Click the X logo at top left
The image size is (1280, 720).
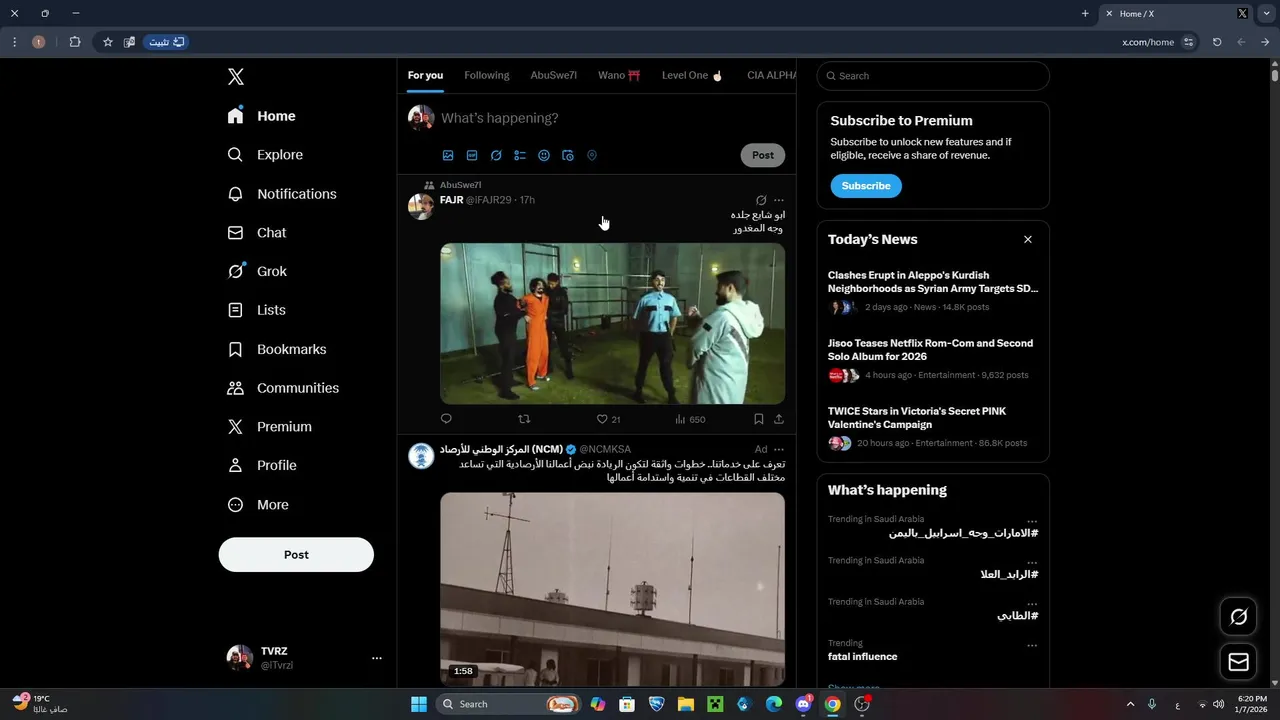coord(235,77)
